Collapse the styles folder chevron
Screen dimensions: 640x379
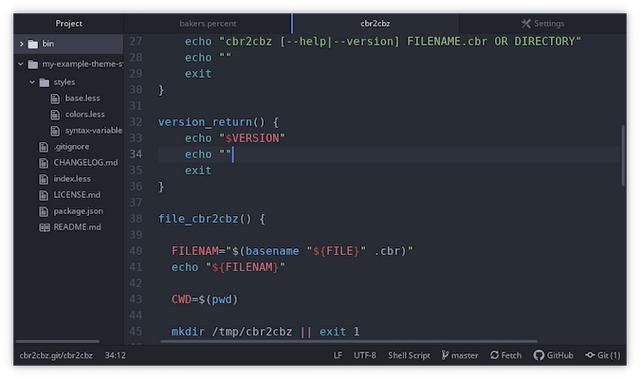coord(32,82)
